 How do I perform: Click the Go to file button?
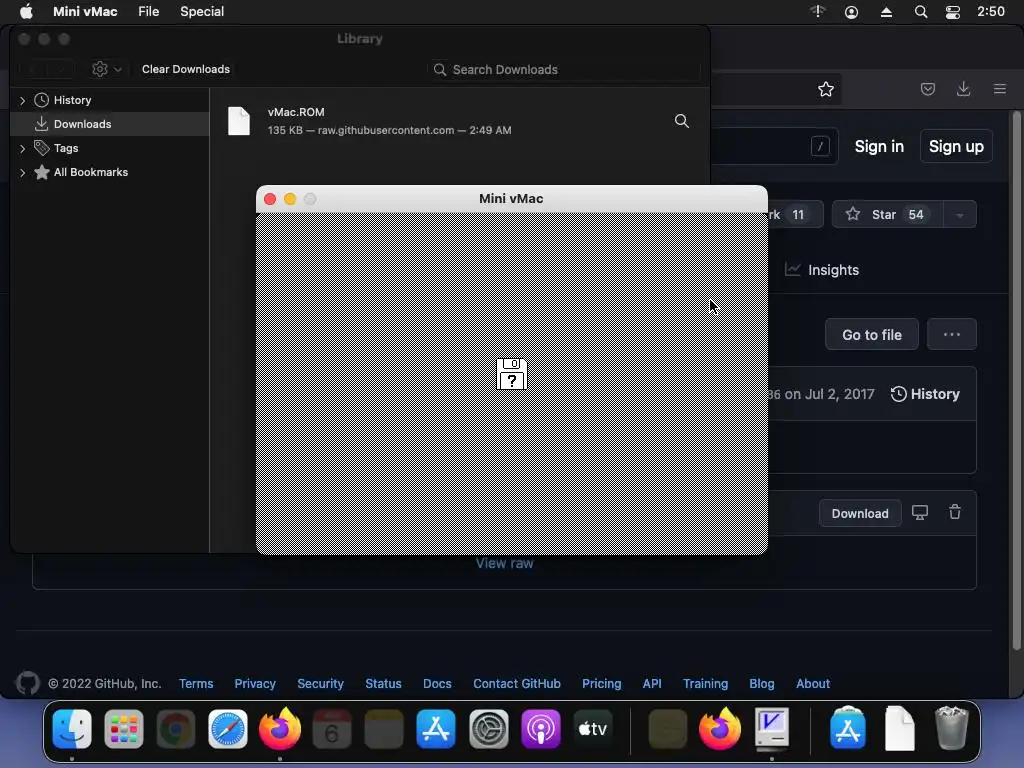coord(872,334)
